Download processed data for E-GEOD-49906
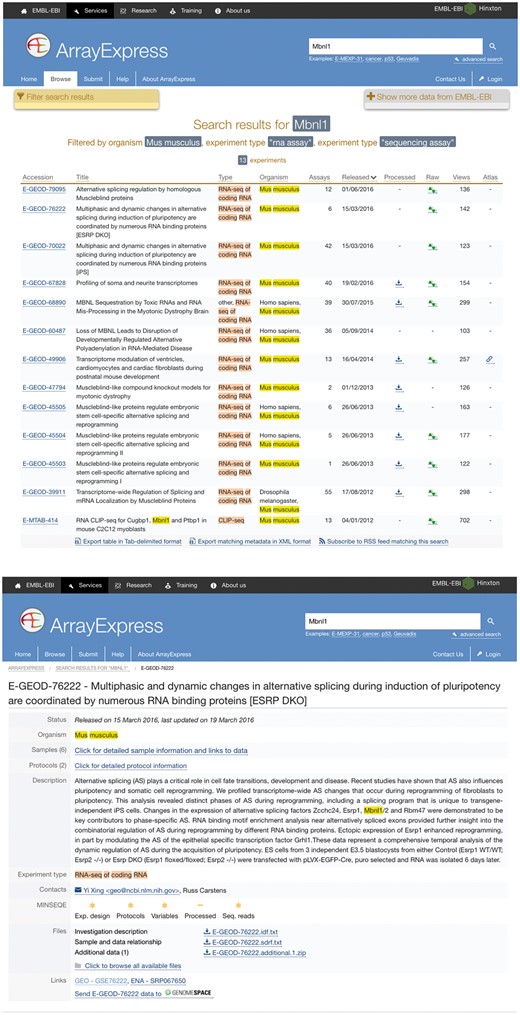Screen dimensions: 520x1015 pyautogui.click(x=398, y=359)
